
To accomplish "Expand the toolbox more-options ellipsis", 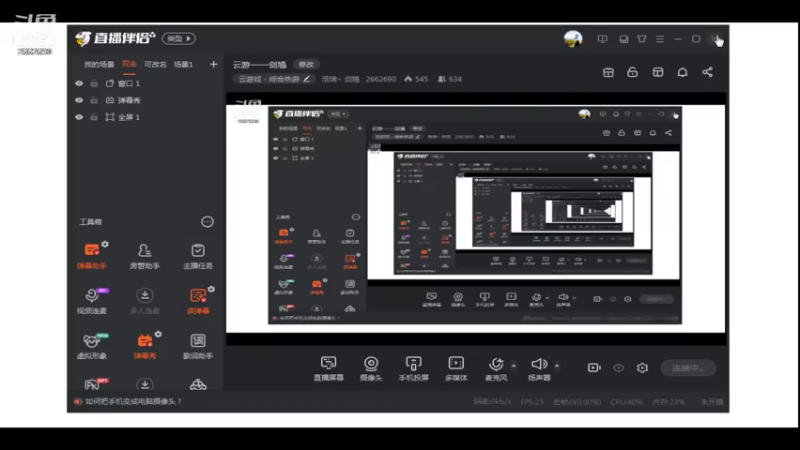I will [207, 221].
